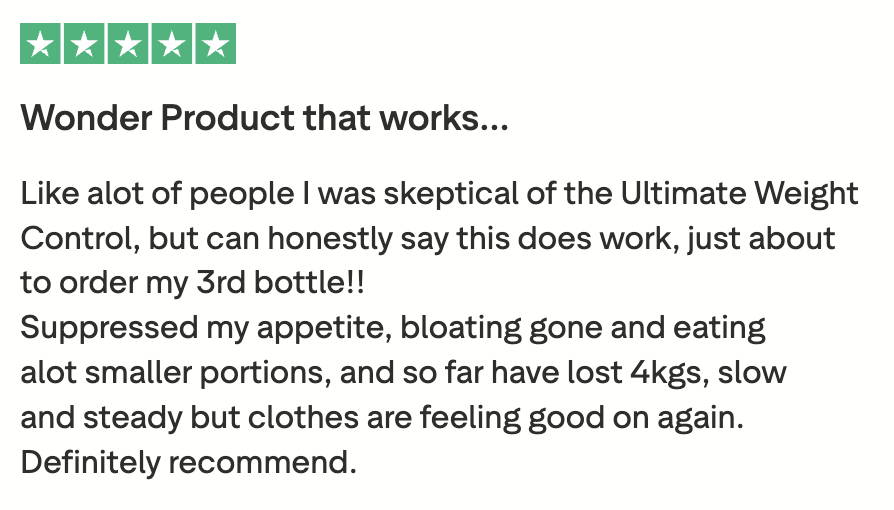This screenshot has height=510, width=894.
Task: Click the fifth and last rating star
Action: tap(216, 43)
